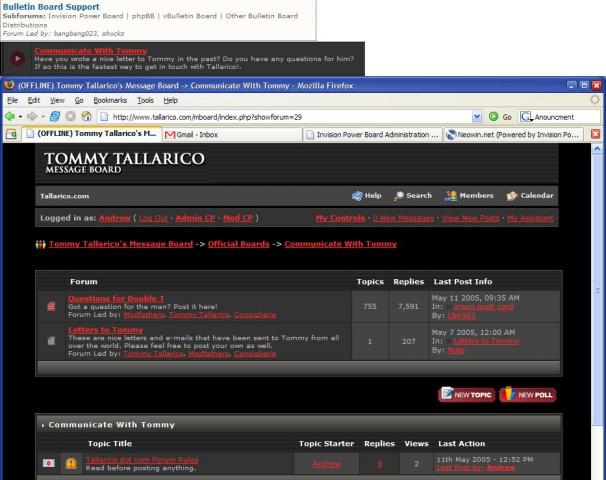The image size is (606, 480).
Task: Click the Stop loading icon
Action: pyautogui.click(x=70, y=116)
